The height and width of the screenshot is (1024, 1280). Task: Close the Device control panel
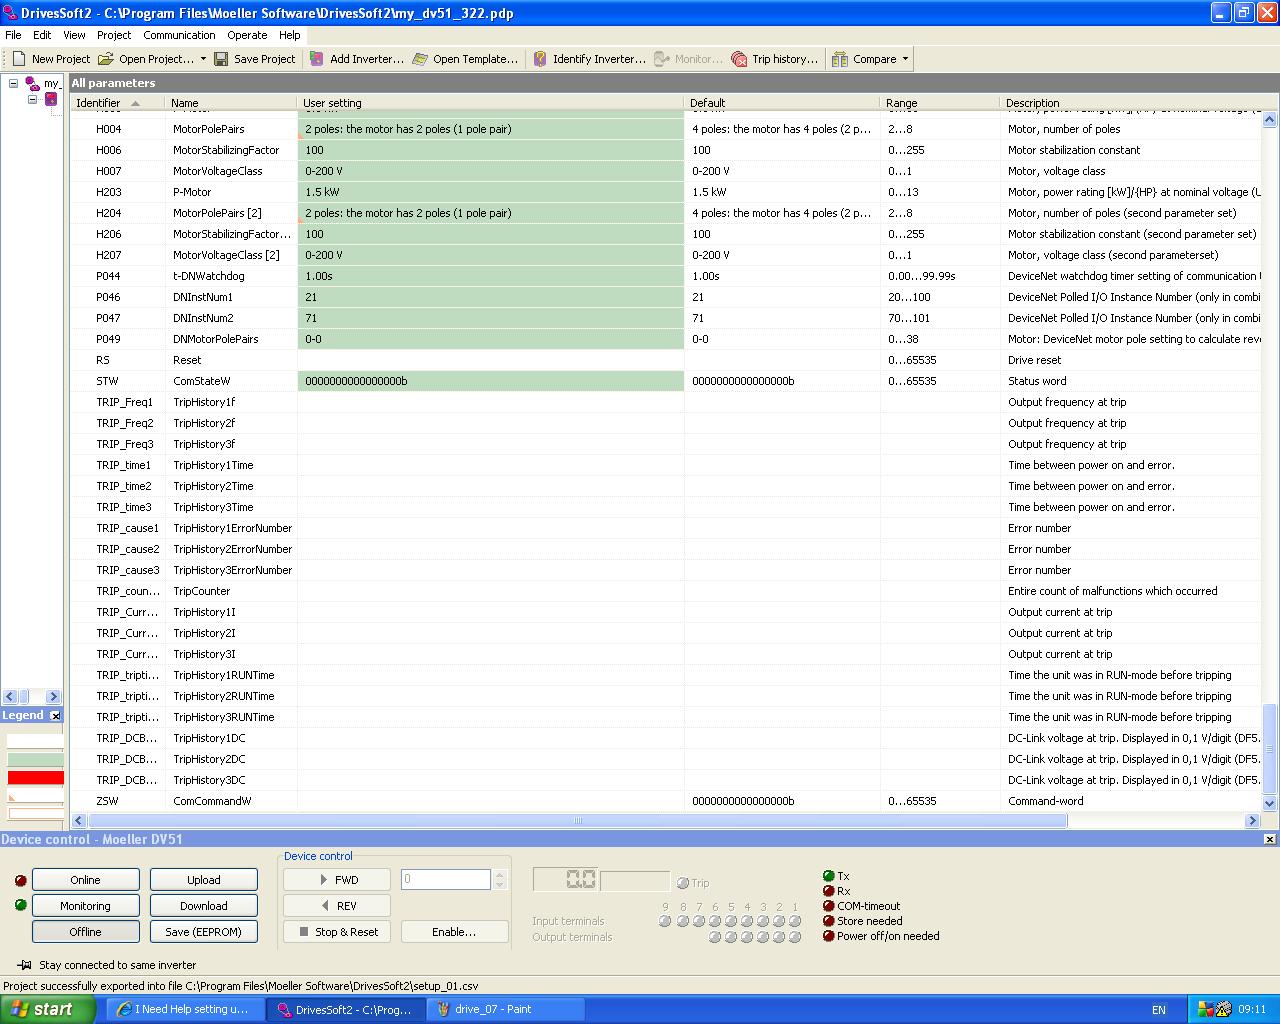point(1270,839)
